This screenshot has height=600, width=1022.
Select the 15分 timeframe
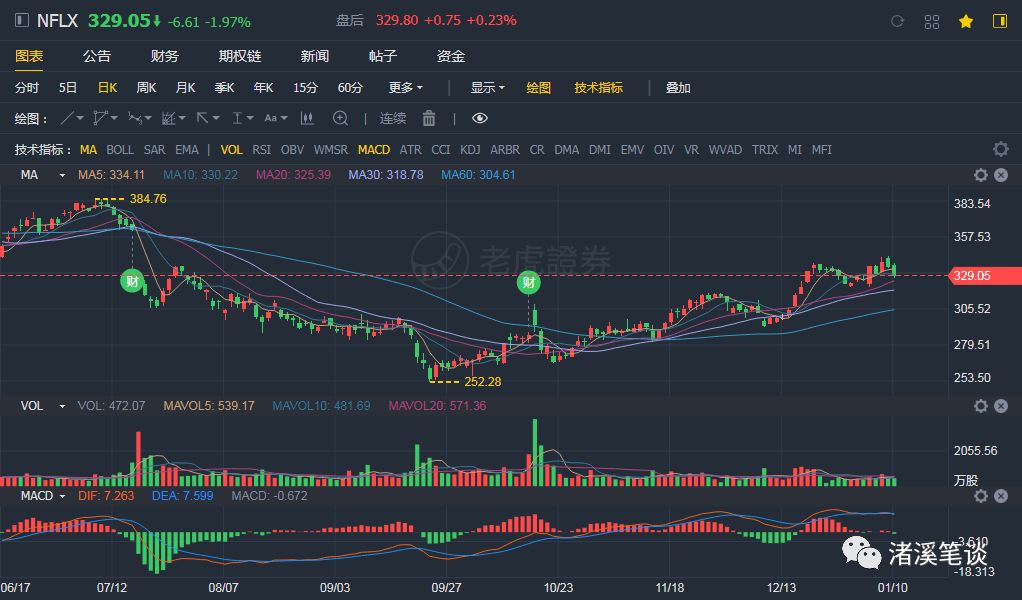pyautogui.click(x=305, y=87)
